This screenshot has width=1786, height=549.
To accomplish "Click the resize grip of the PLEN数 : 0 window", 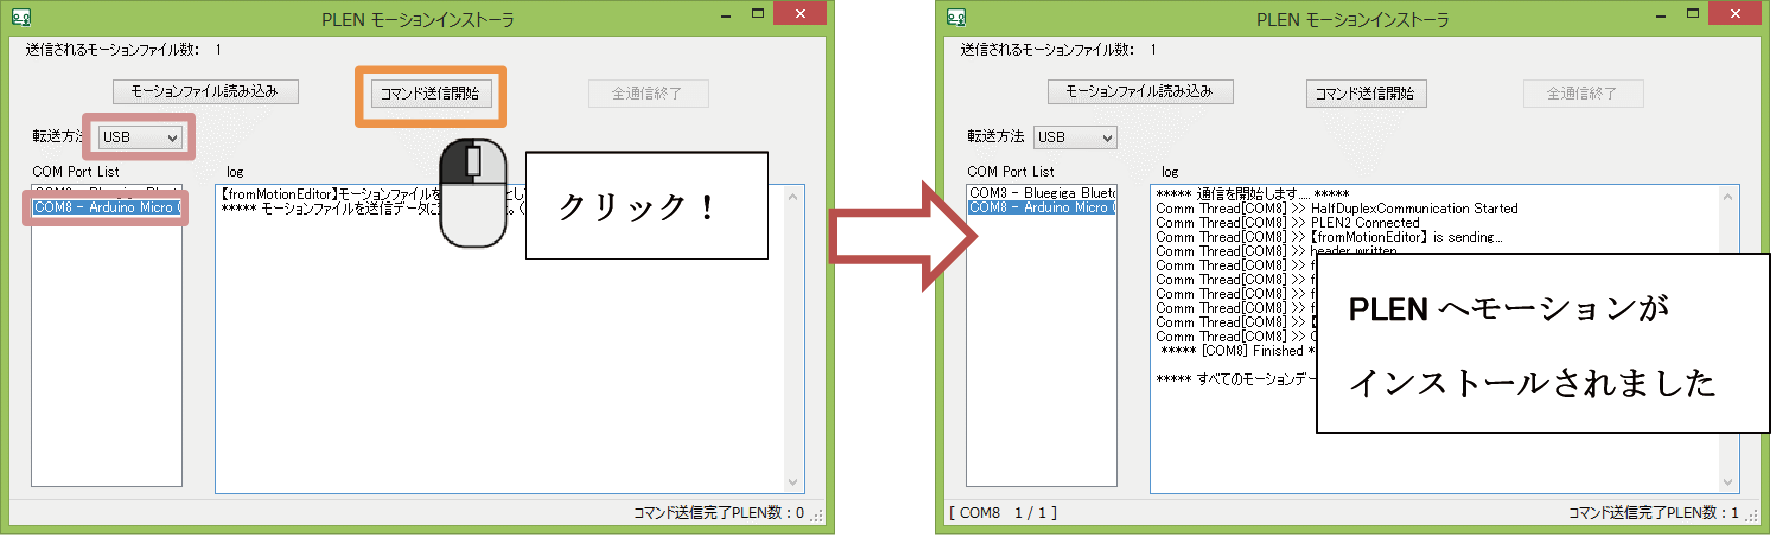I will coord(816,516).
